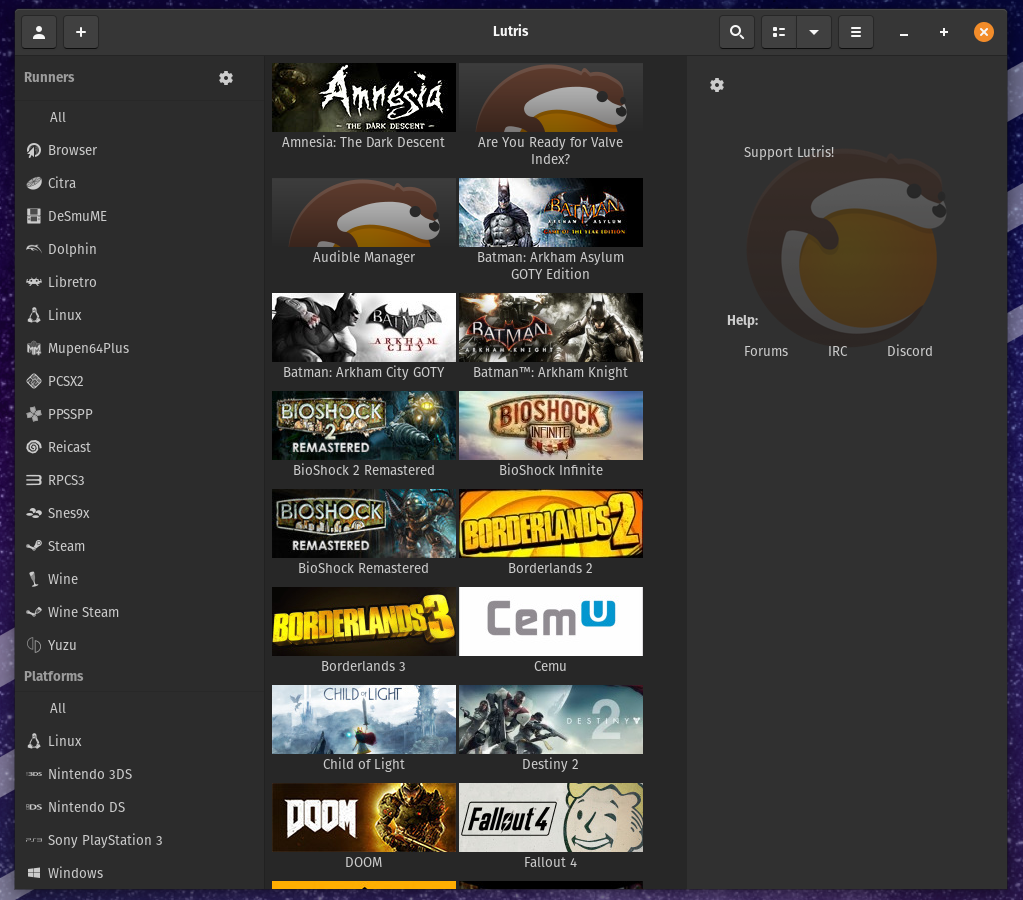Choose the RPCS3 runner icon
The image size is (1023, 900).
click(x=34, y=480)
